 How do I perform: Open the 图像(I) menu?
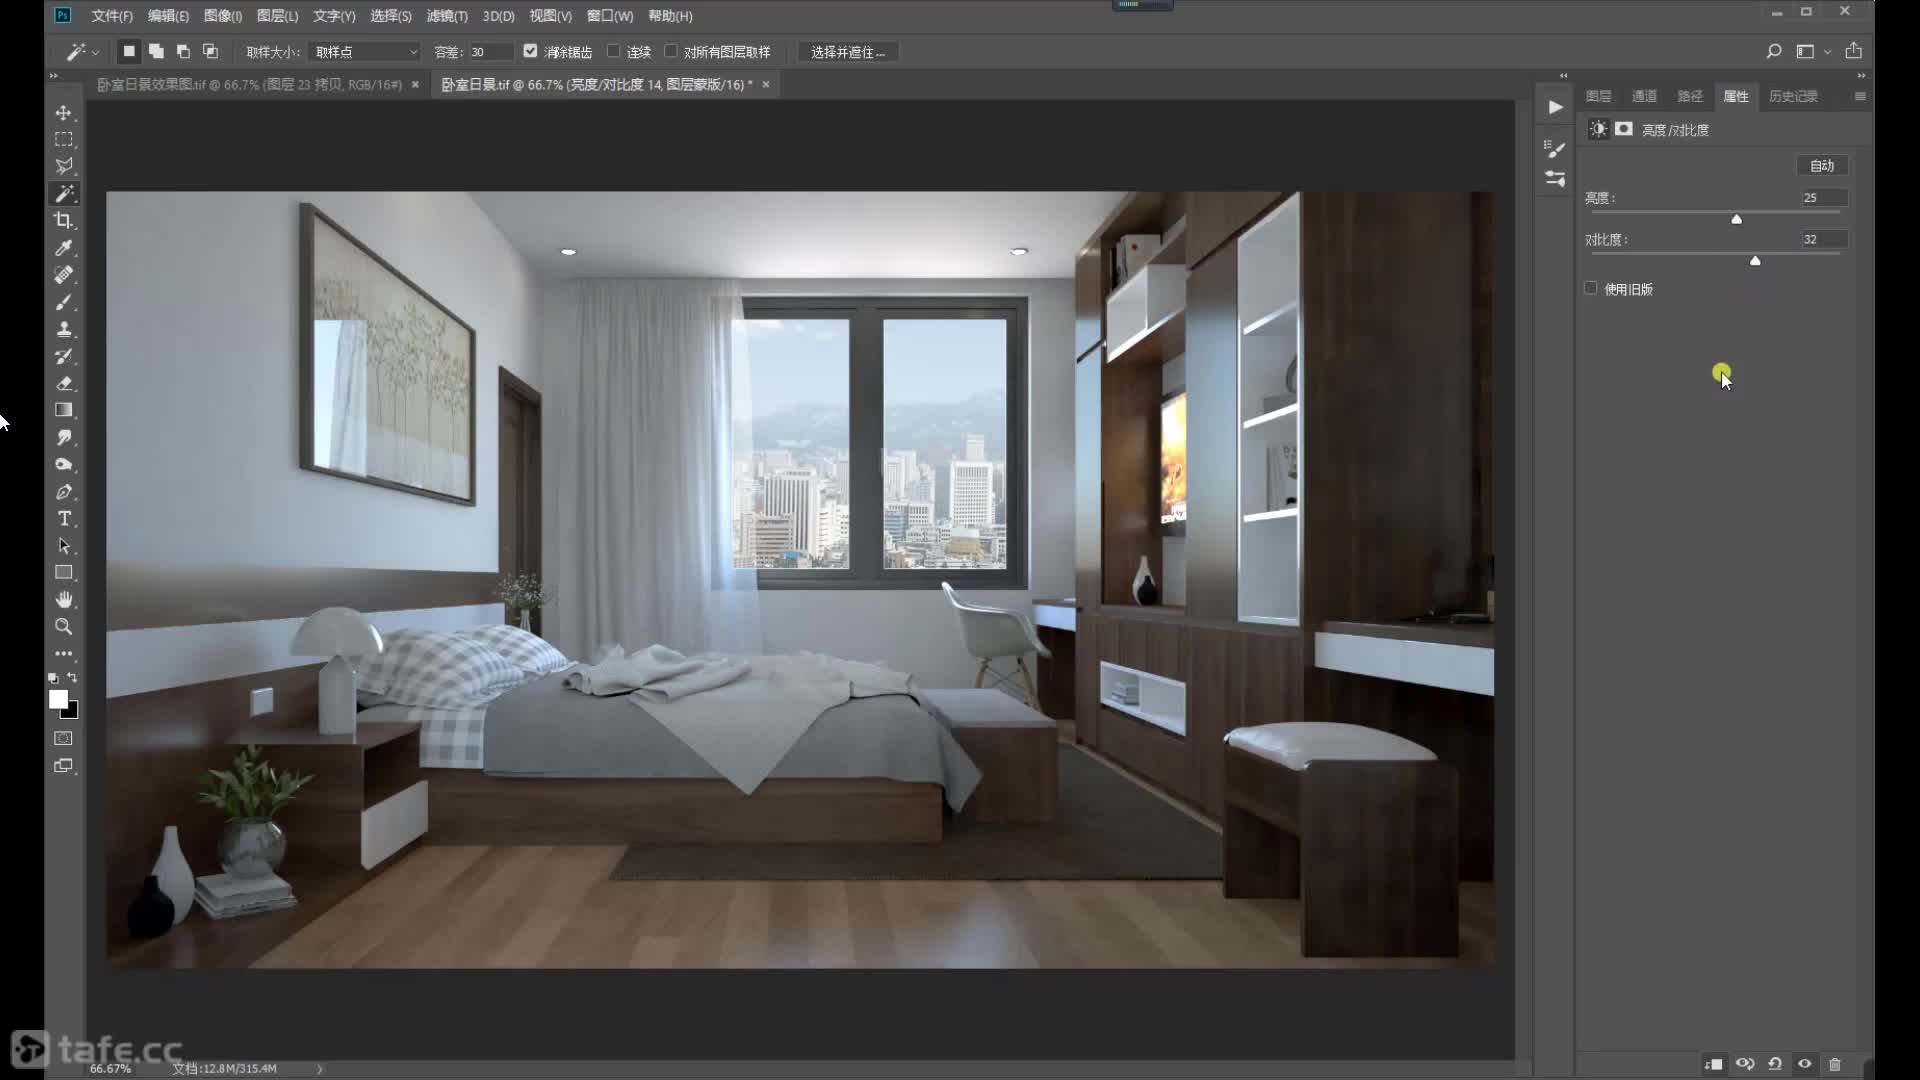click(223, 16)
